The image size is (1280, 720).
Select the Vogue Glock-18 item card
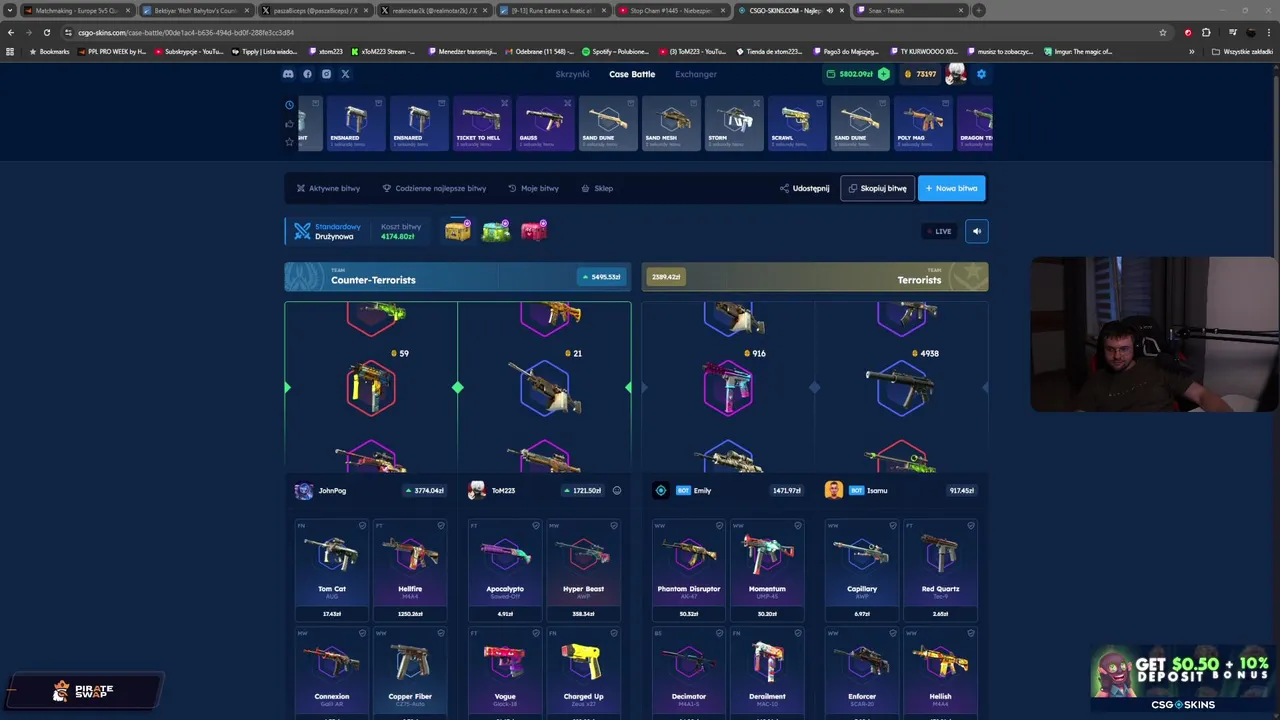(x=505, y=672)
